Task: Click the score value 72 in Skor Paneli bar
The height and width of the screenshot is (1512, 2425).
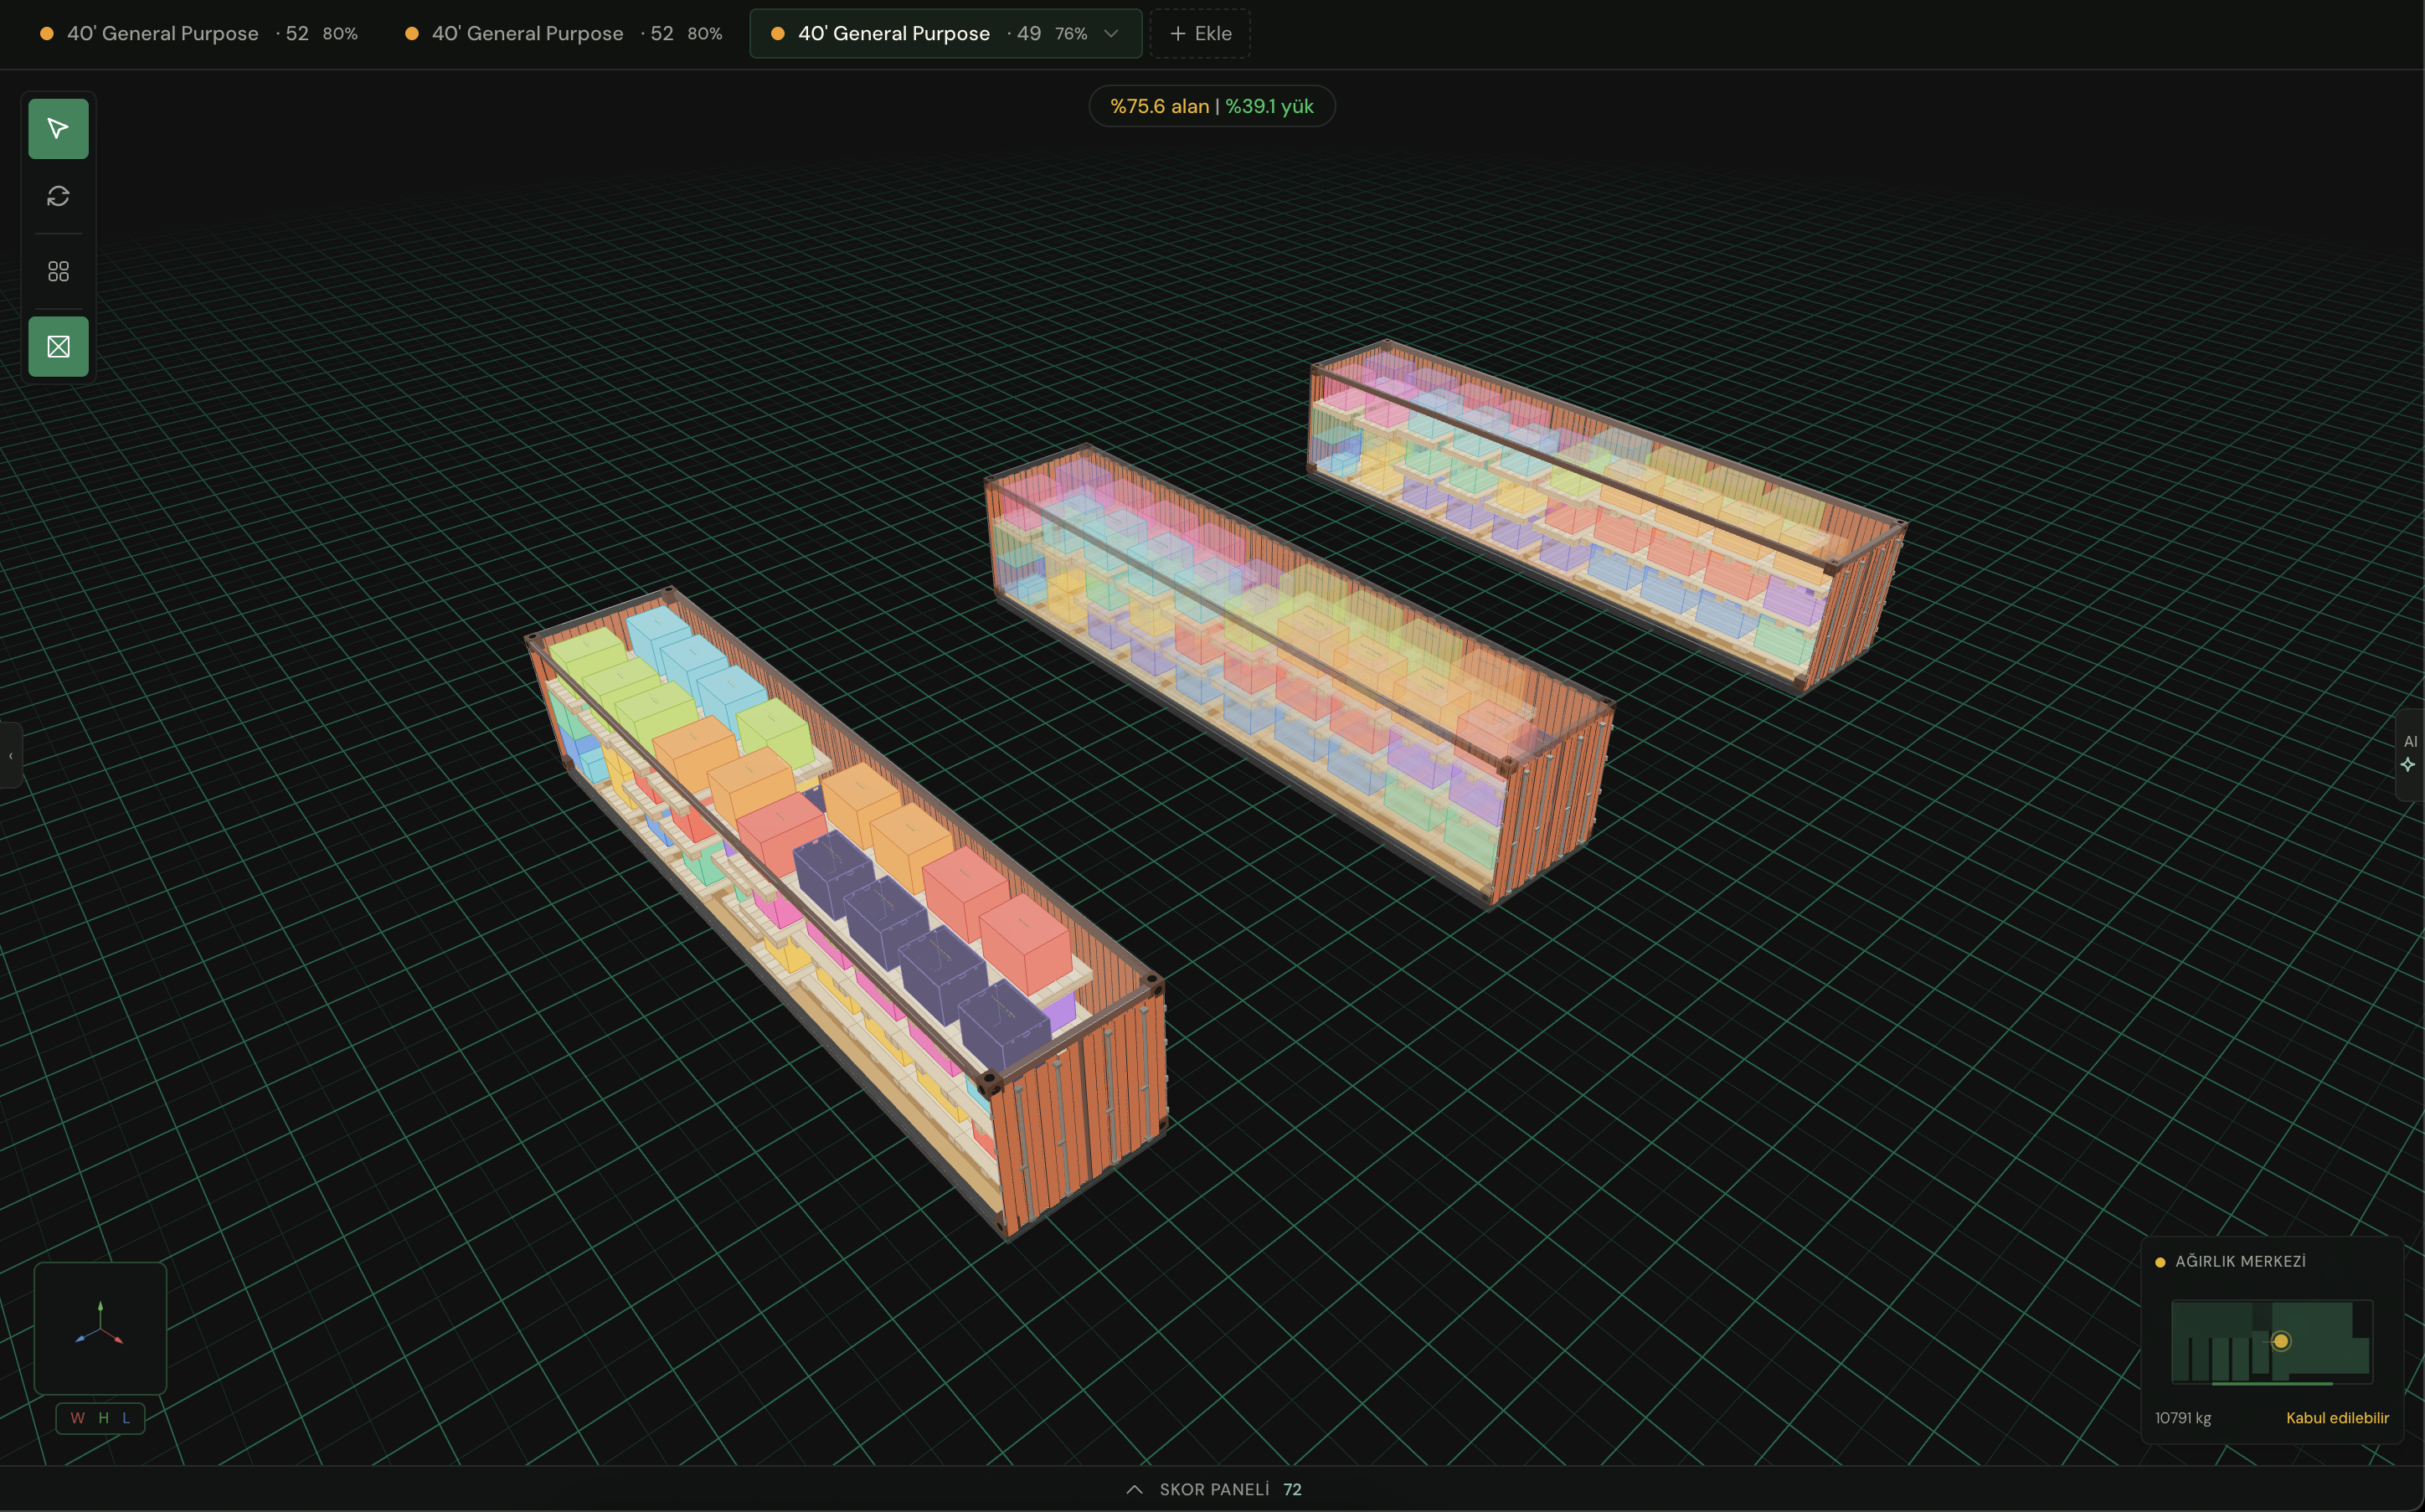Action: (1292, 1489)
